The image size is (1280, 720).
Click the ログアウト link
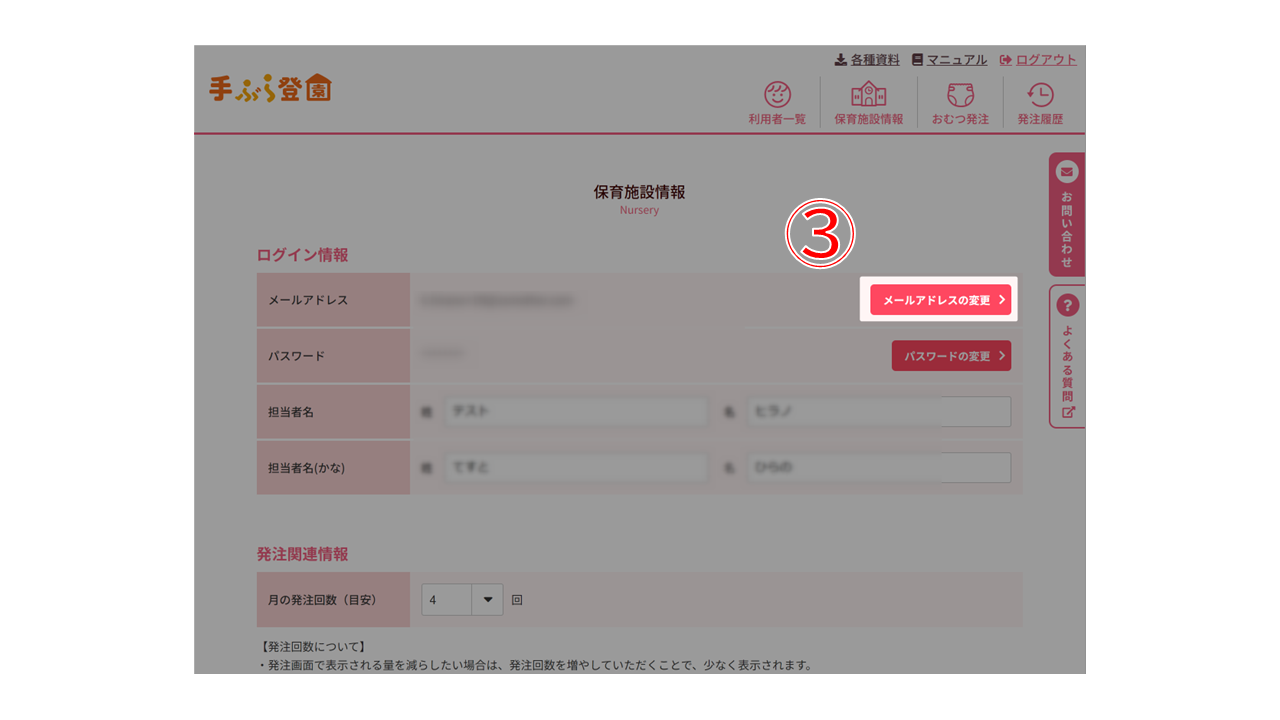tap(1038, 60)
